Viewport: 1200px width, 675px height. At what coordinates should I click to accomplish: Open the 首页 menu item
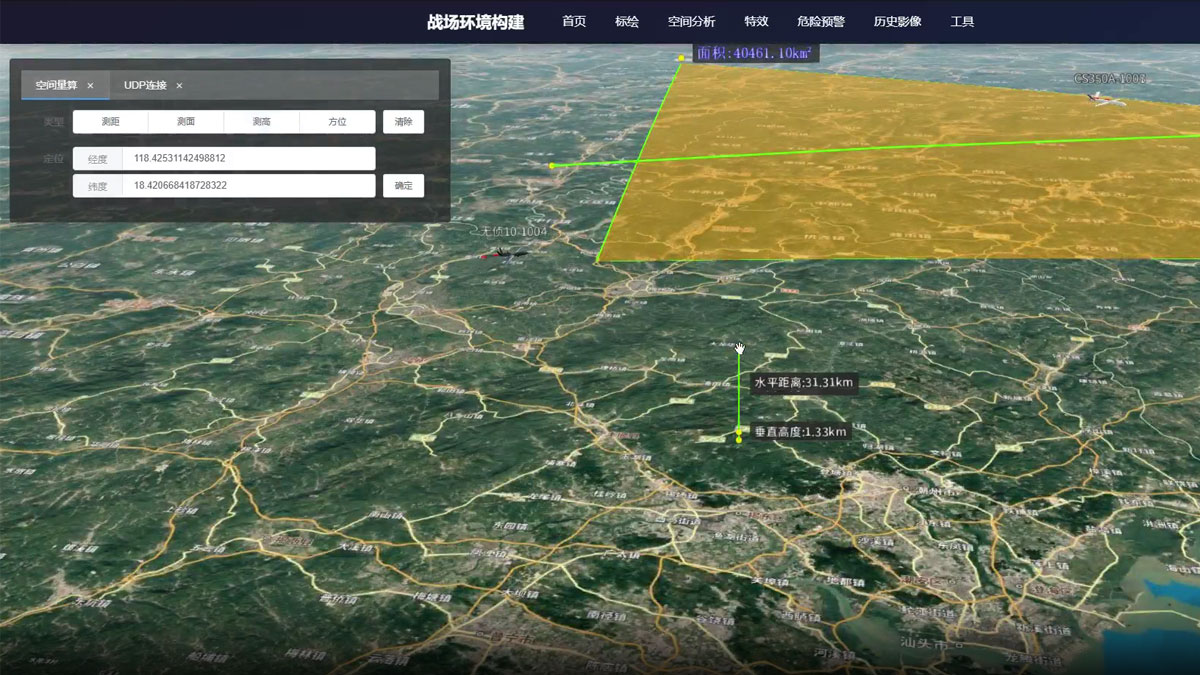click(574, 21)
